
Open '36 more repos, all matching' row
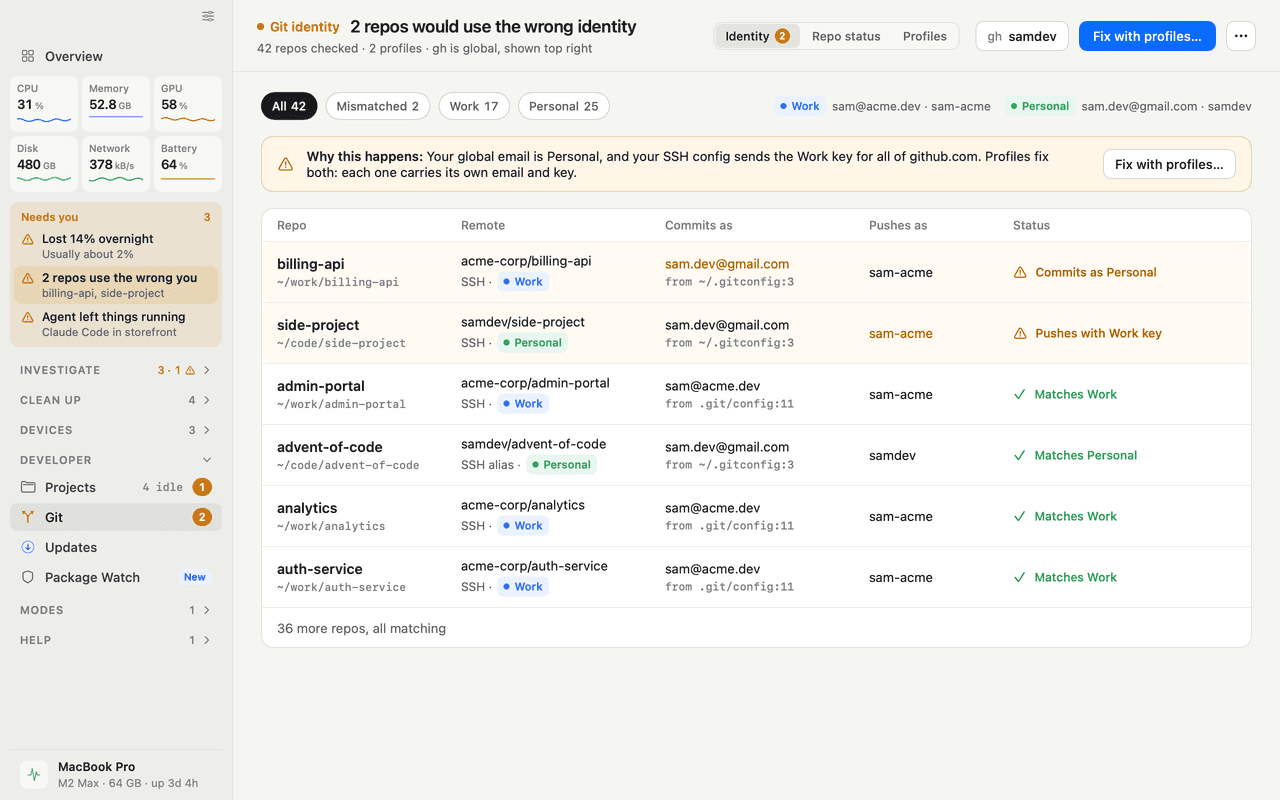(x=756, y=628)
